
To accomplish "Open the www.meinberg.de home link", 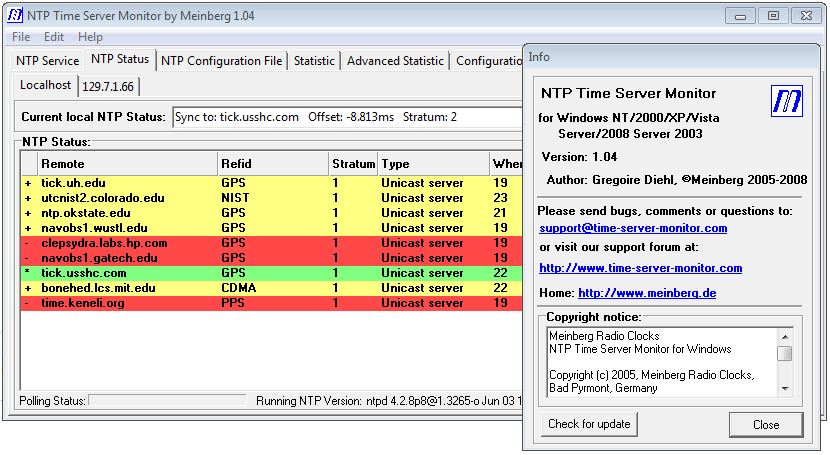I will pyautogui.click(x=647, y=293).
